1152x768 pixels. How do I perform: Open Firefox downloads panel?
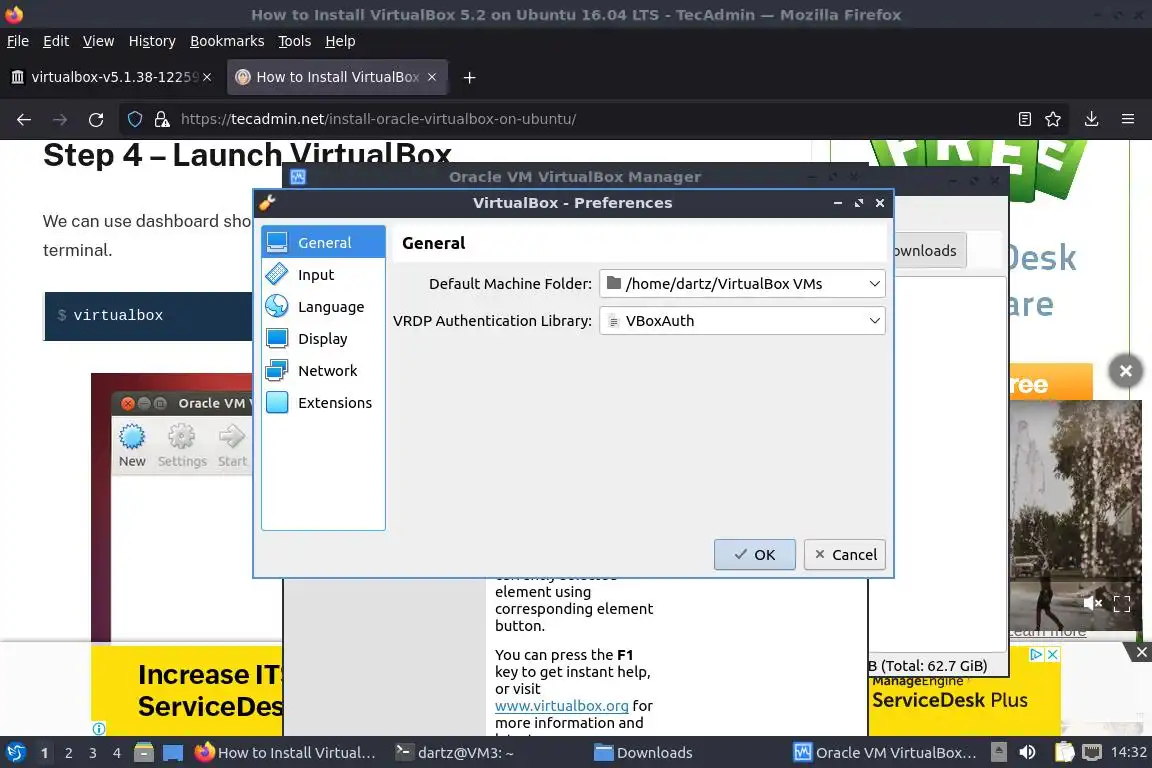[x=1092, y=119]
